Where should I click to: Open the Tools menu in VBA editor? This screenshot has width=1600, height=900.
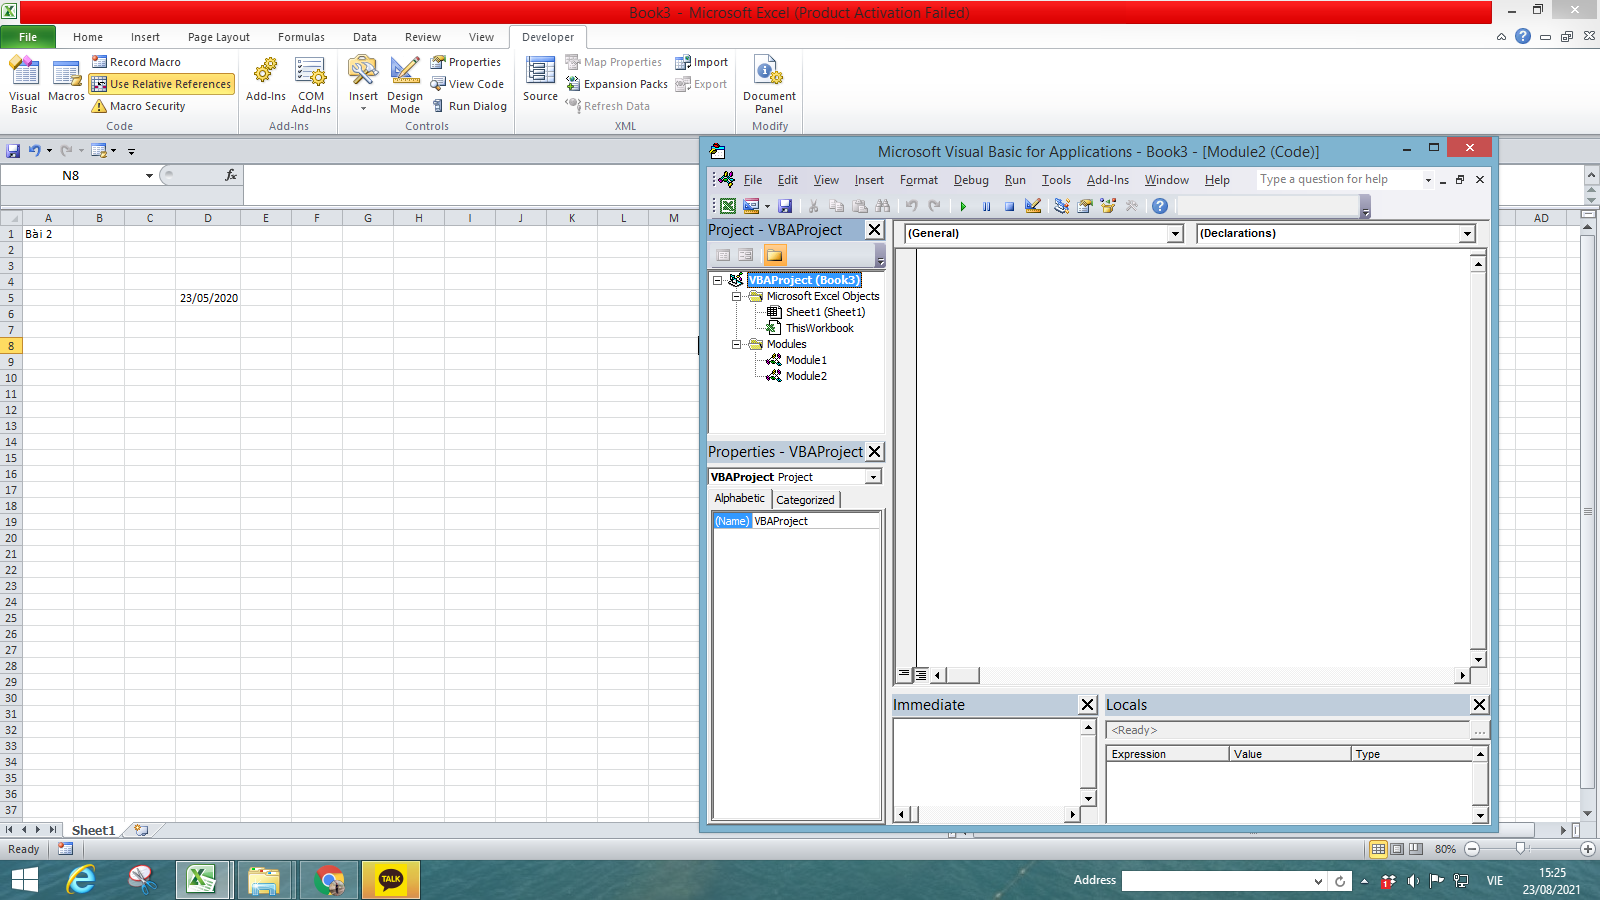(1056, 180)
